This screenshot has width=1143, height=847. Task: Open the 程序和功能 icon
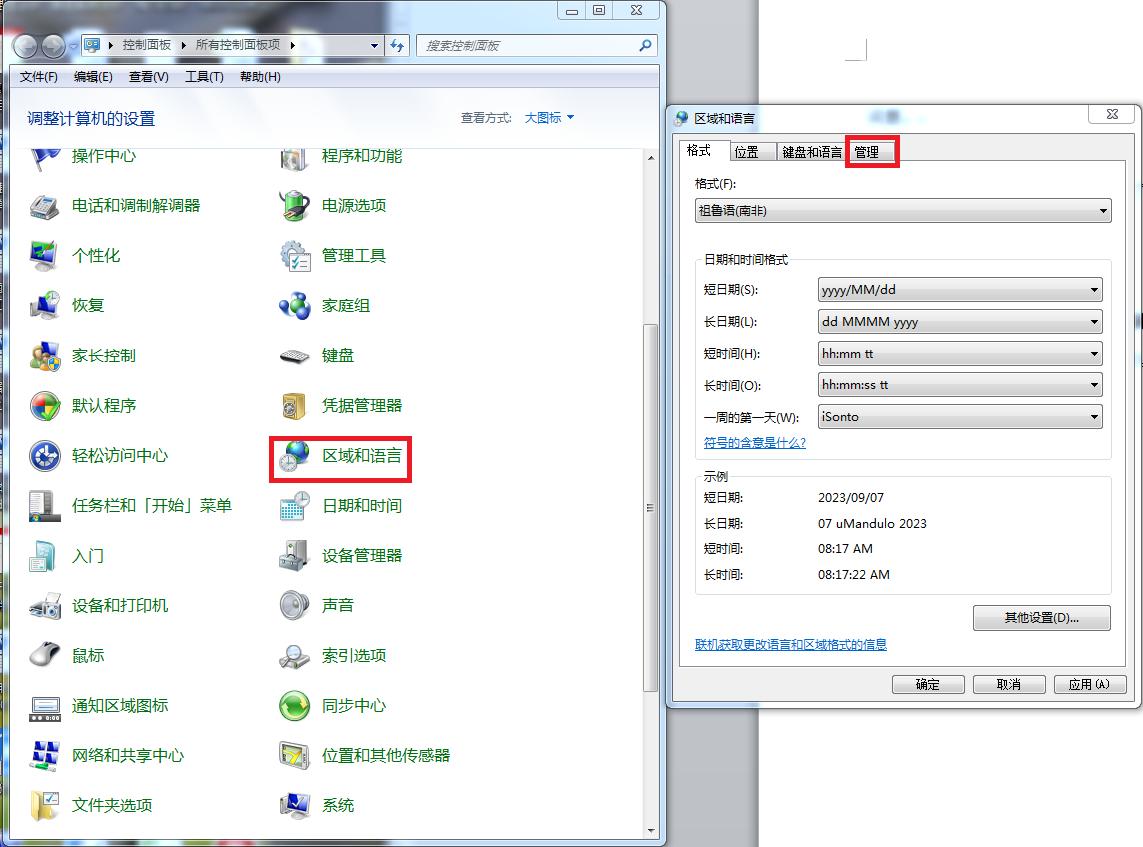point(294,157)
